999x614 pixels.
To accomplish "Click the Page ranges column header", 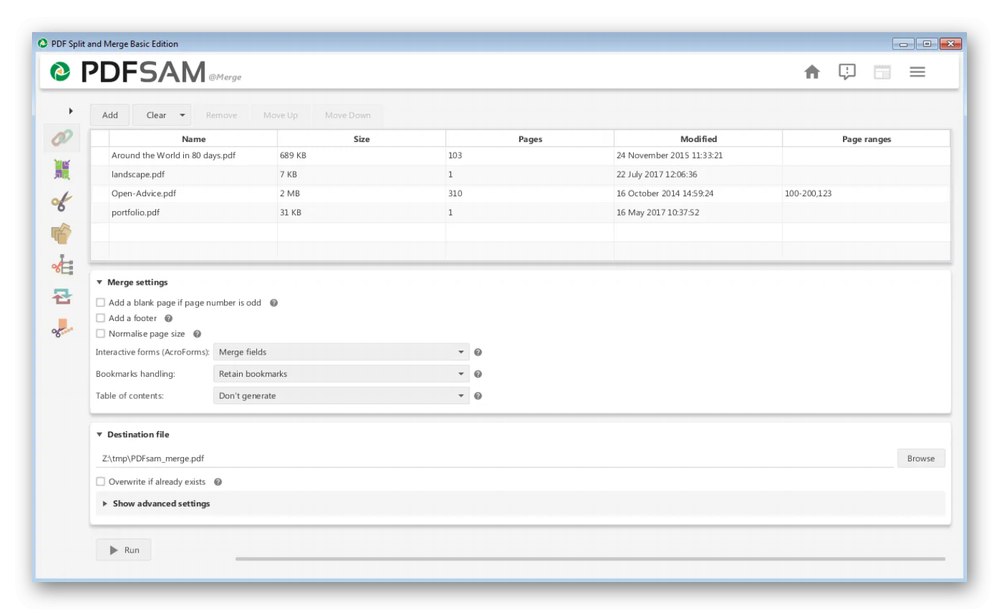I will (866, 139).
